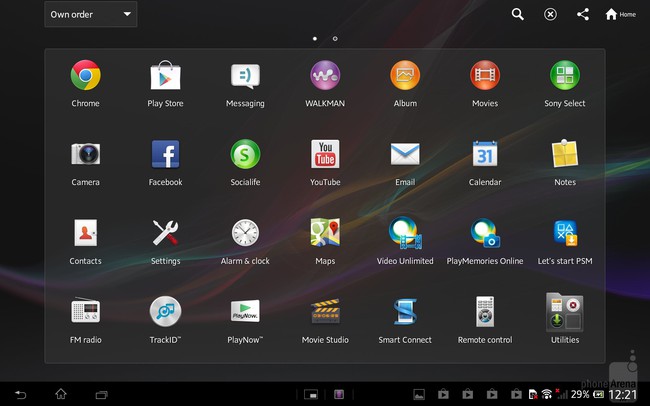Viewport: 650px width, 406px height.
Task: Launch the WALKMAN music app
Action: pos(325,75)
